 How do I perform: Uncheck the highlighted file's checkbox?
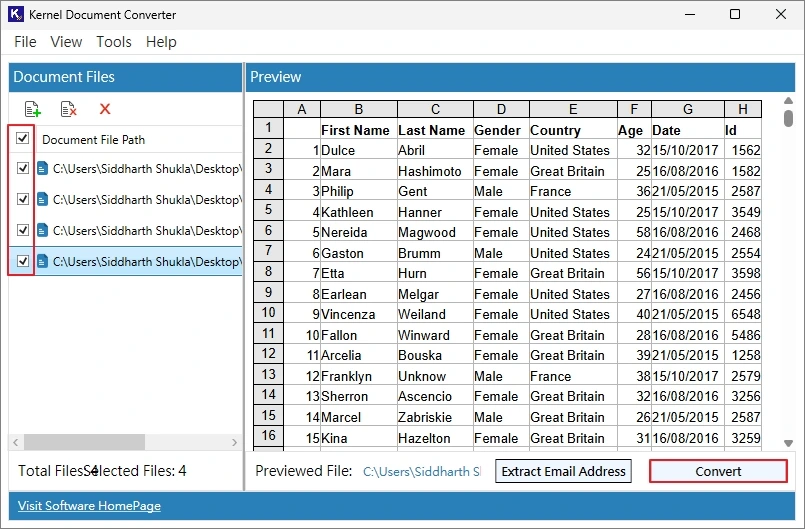(x=23, y=261)
